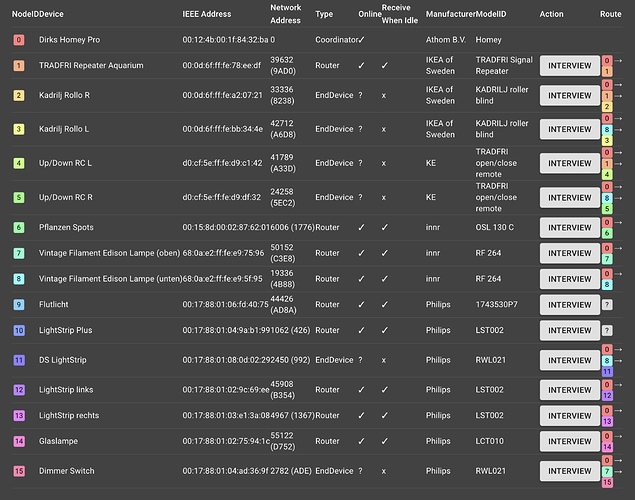Click INTERVIEW for Kadrilj Rollo R

pyautogui.click(x=569, y=96)
